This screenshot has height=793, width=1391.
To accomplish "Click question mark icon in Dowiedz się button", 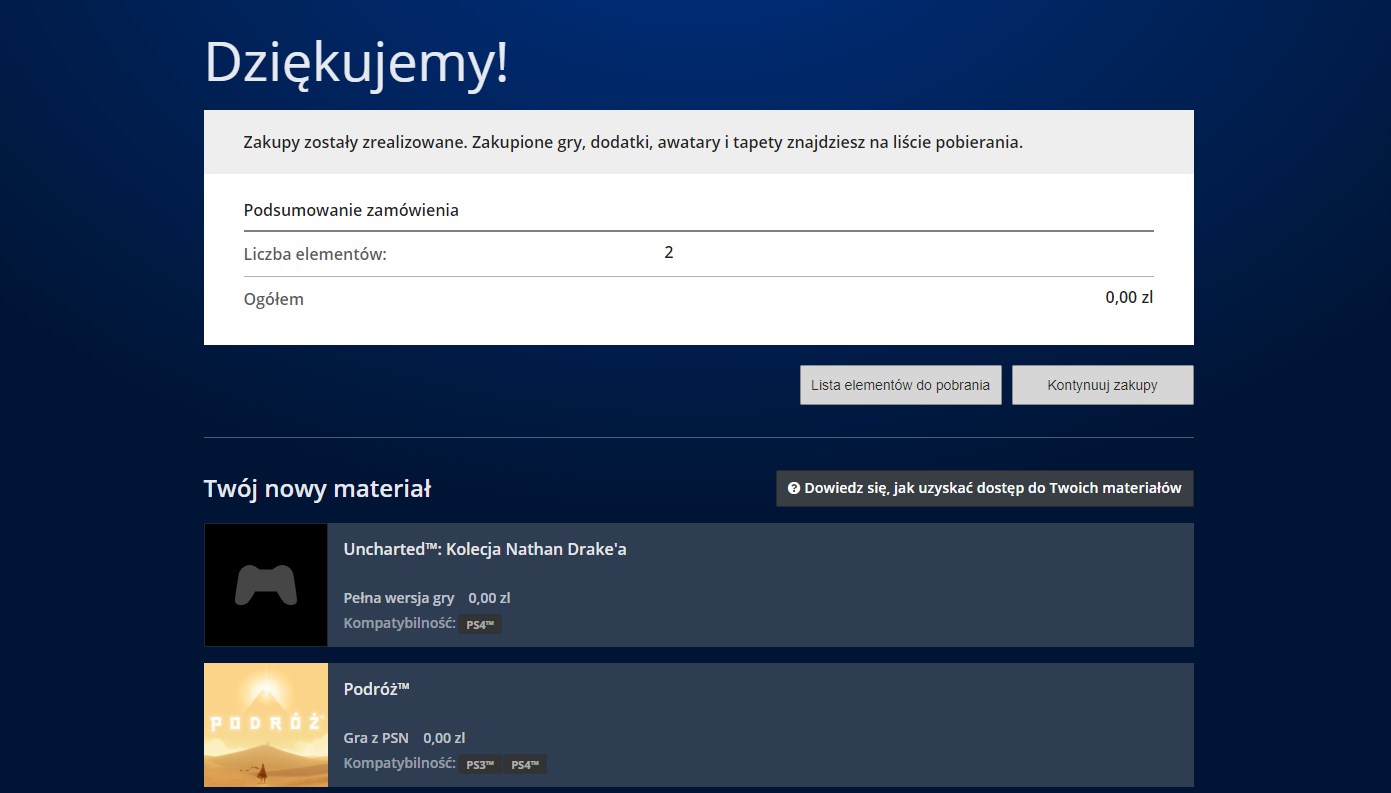I will pos(794,489).
